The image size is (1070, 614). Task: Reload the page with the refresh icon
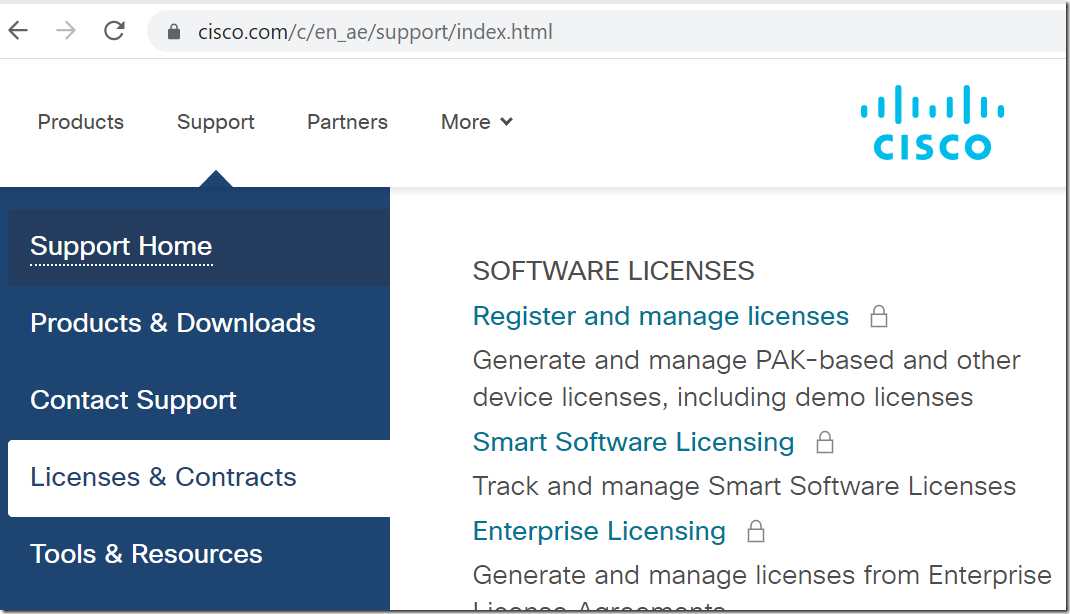tap(114, 31)
